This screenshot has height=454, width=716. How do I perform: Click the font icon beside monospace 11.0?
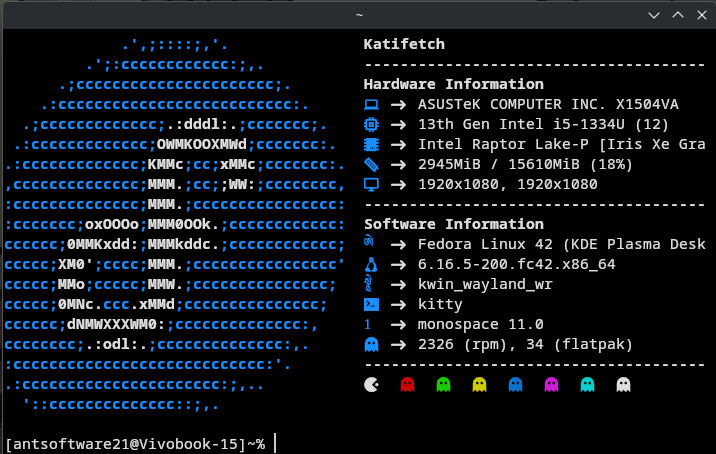(x=368, y=324)
